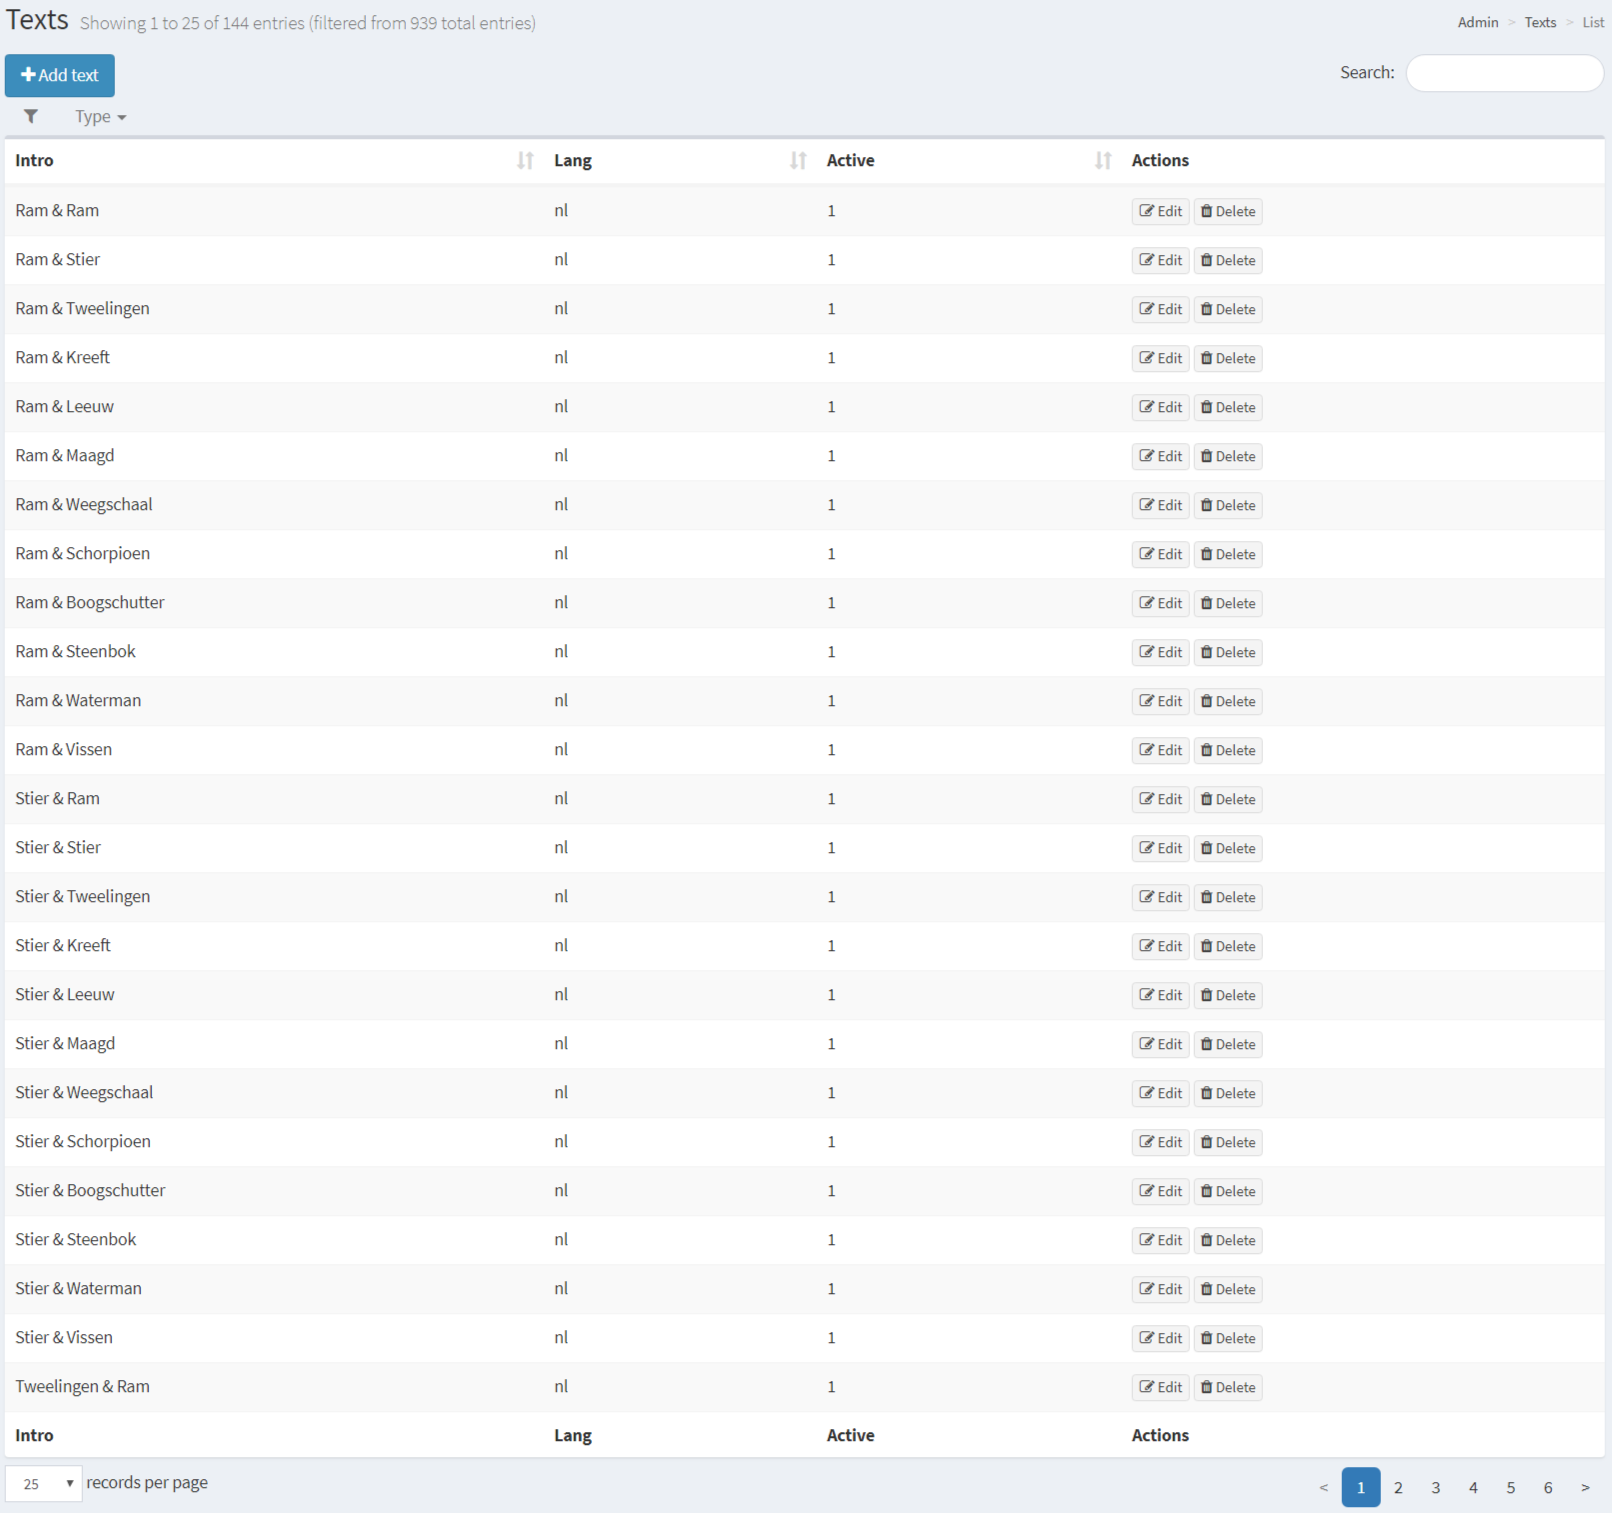Image resolution: width=1612 pixels, height=1513 pixels.
Task: Open the Admin breadcrumb link
Action: pos(1477,23)
